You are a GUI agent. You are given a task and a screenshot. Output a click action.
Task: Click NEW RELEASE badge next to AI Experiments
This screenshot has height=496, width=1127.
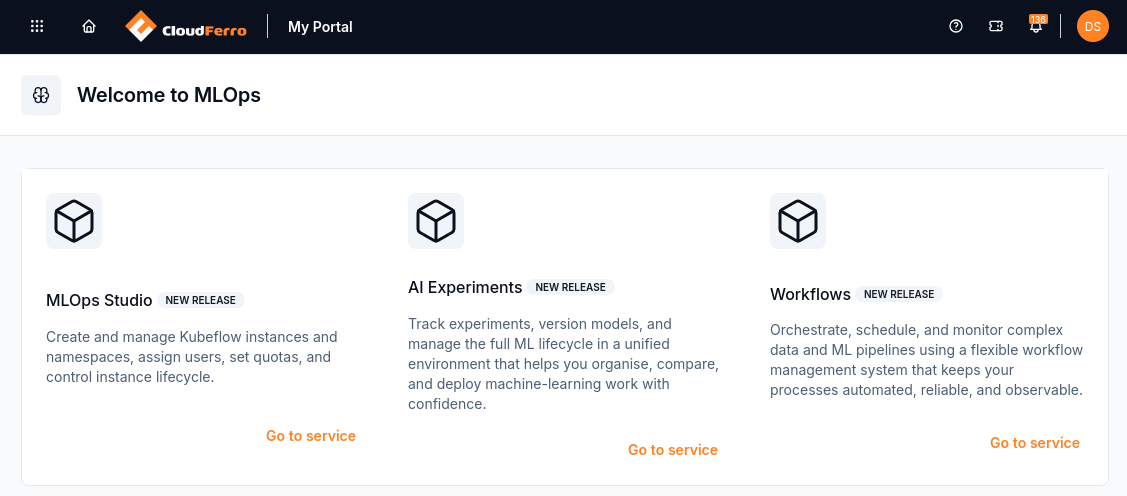pyautogui.click(x=571, y=288)
